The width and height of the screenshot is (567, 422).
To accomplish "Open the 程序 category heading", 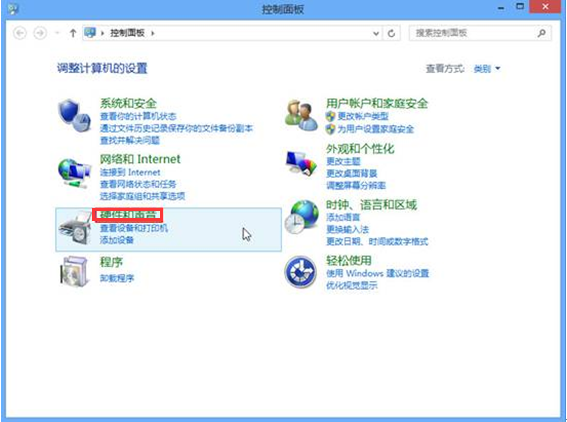I will tap(111, 262).
